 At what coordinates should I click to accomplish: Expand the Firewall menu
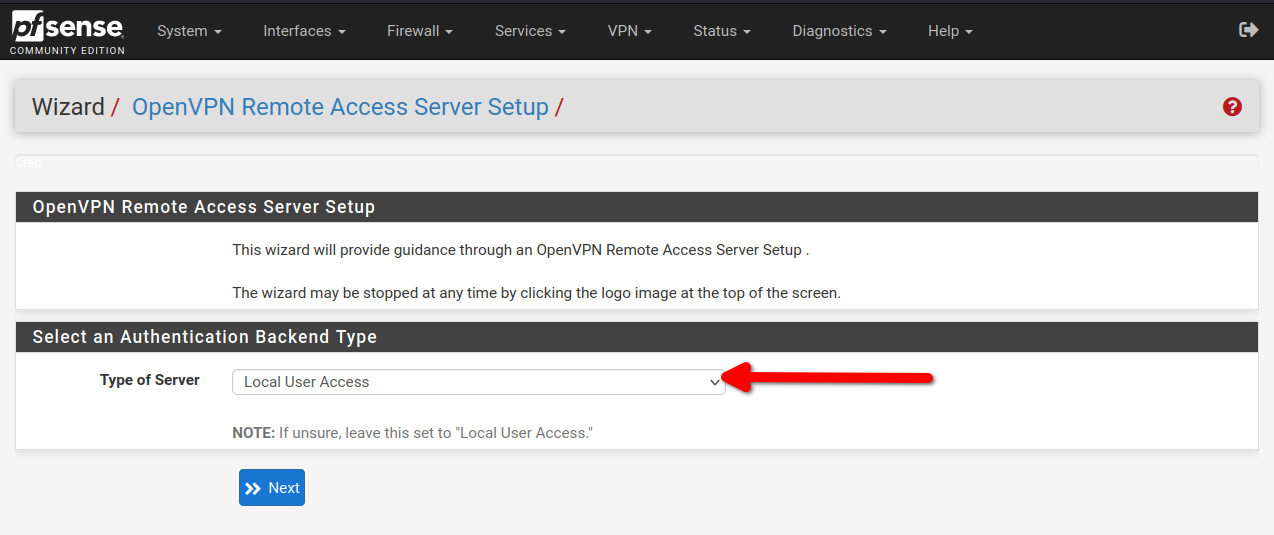point(420,31)
